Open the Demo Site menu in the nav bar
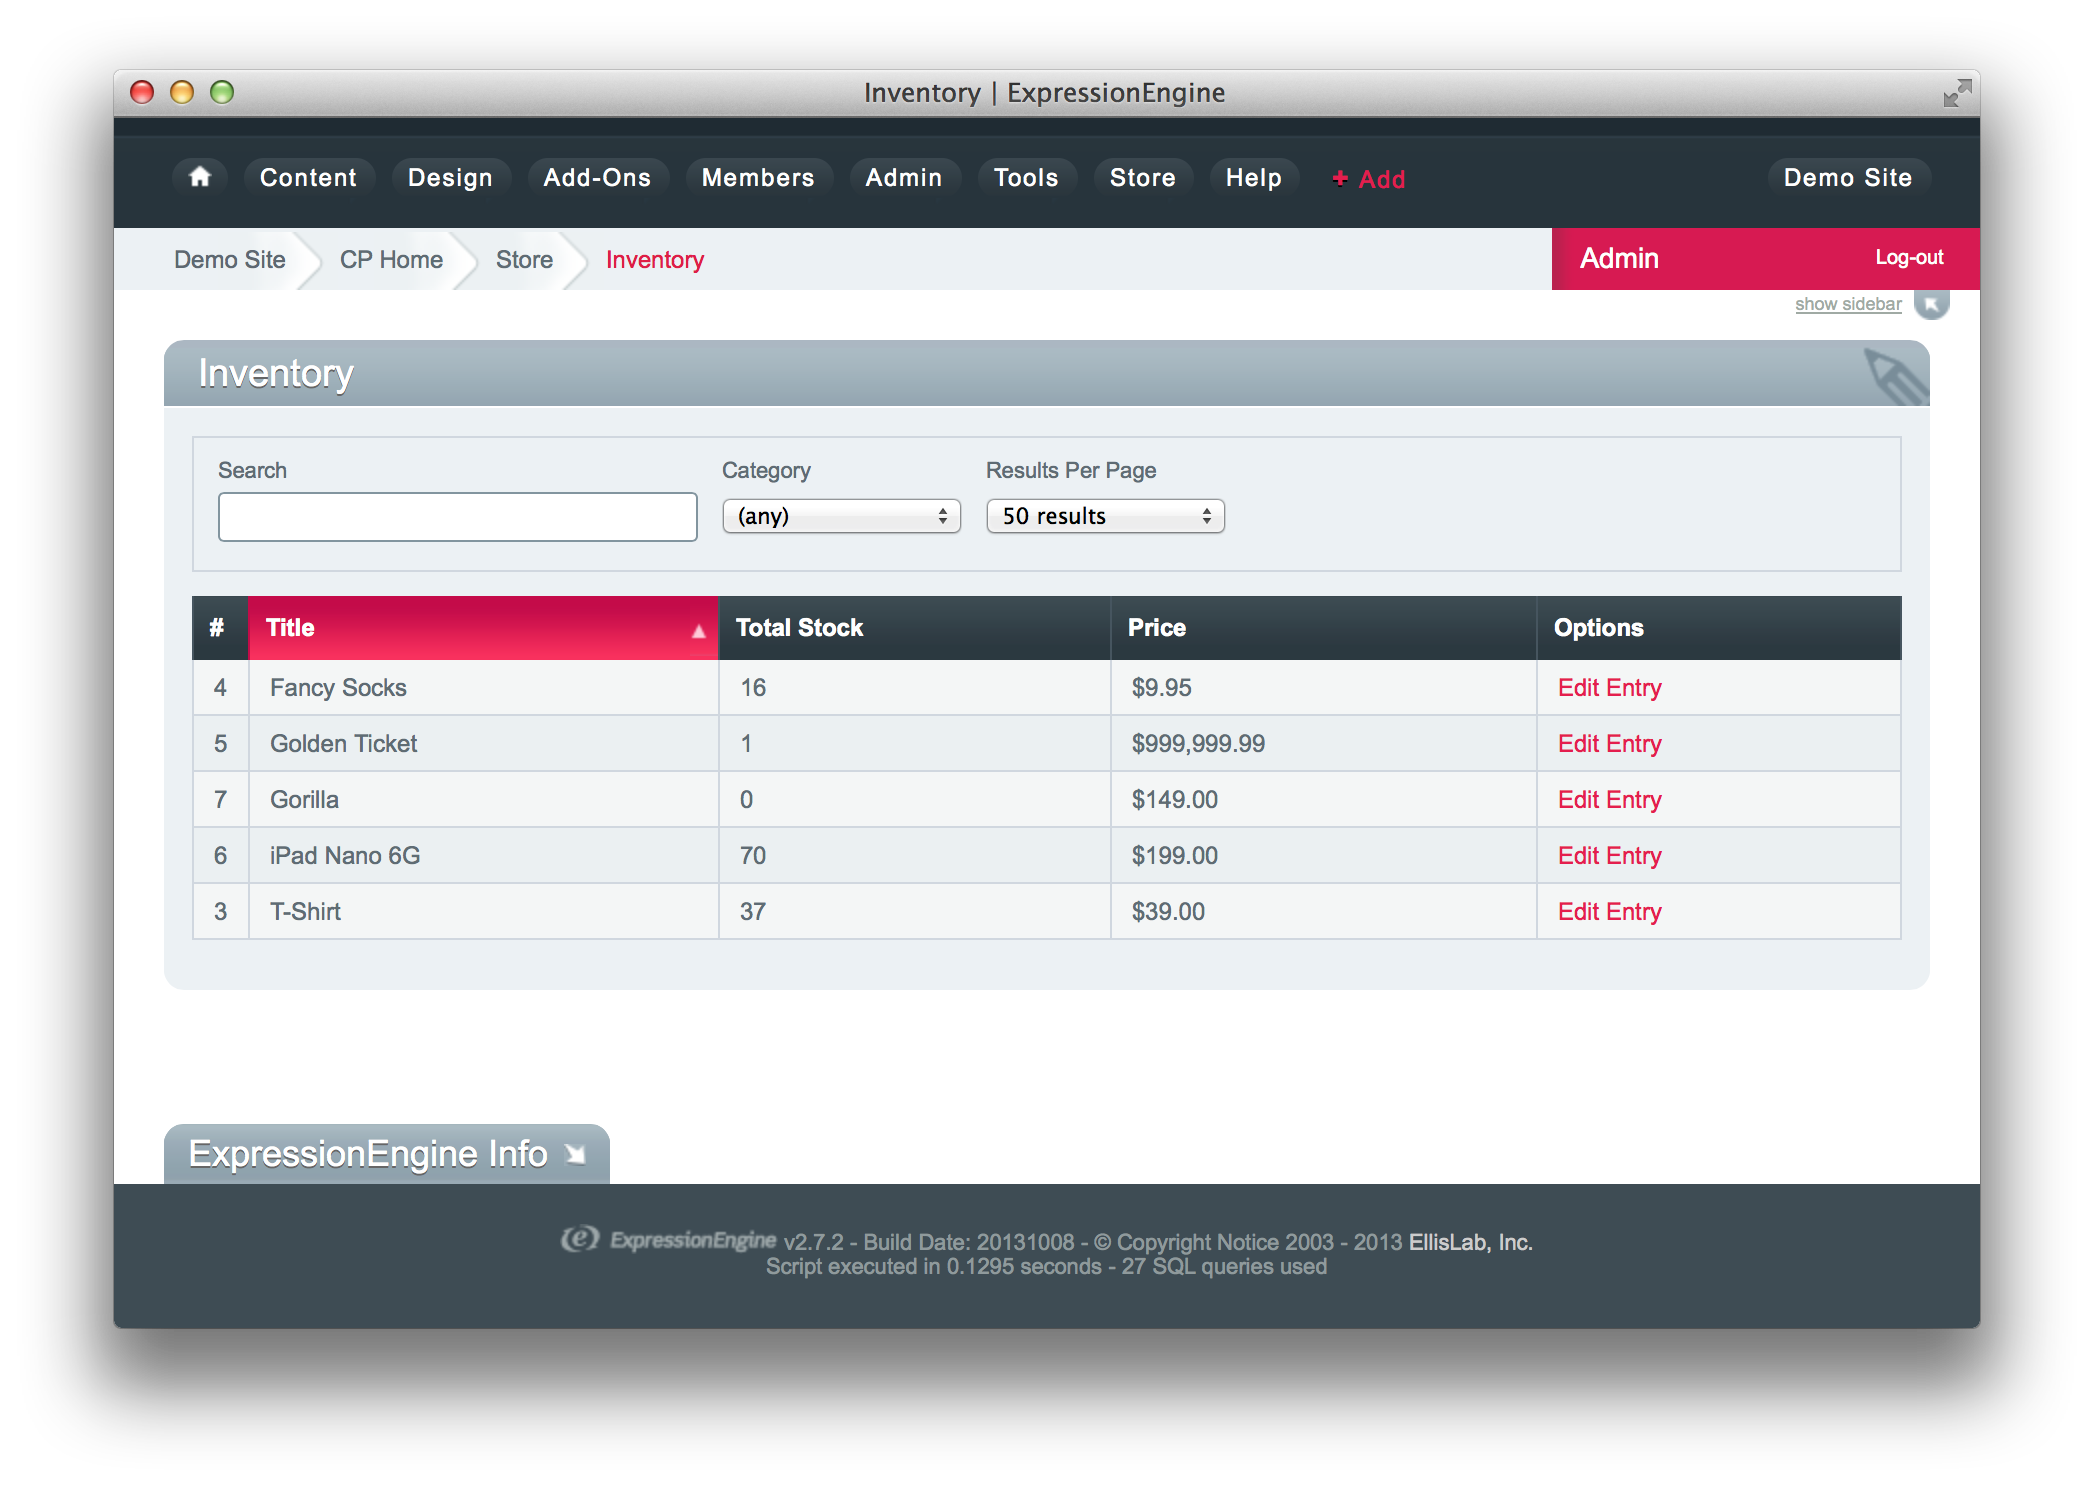2094x1486 pixels. click(1848, 177)
